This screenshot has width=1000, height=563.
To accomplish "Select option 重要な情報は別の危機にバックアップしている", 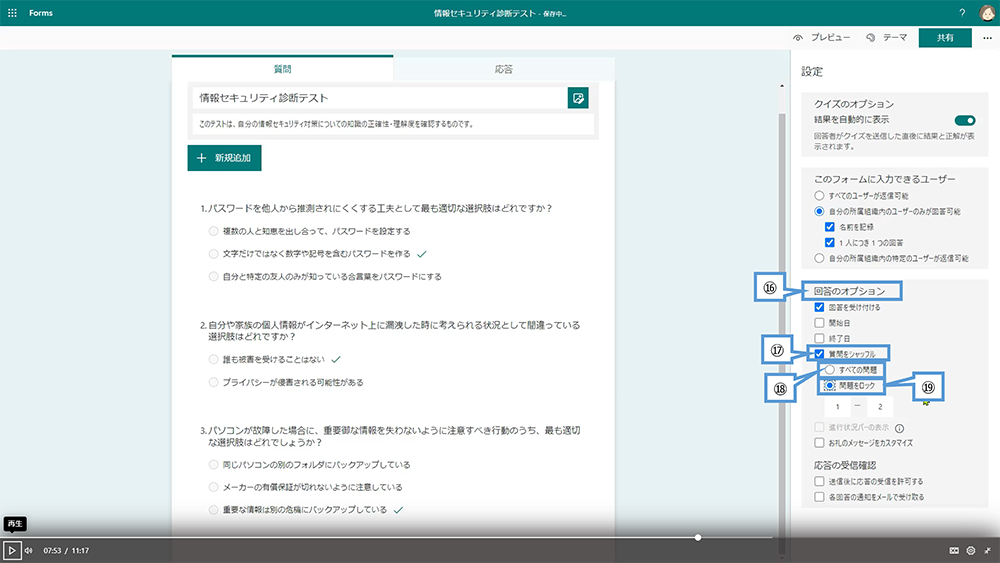I will [x=214, y=510].
